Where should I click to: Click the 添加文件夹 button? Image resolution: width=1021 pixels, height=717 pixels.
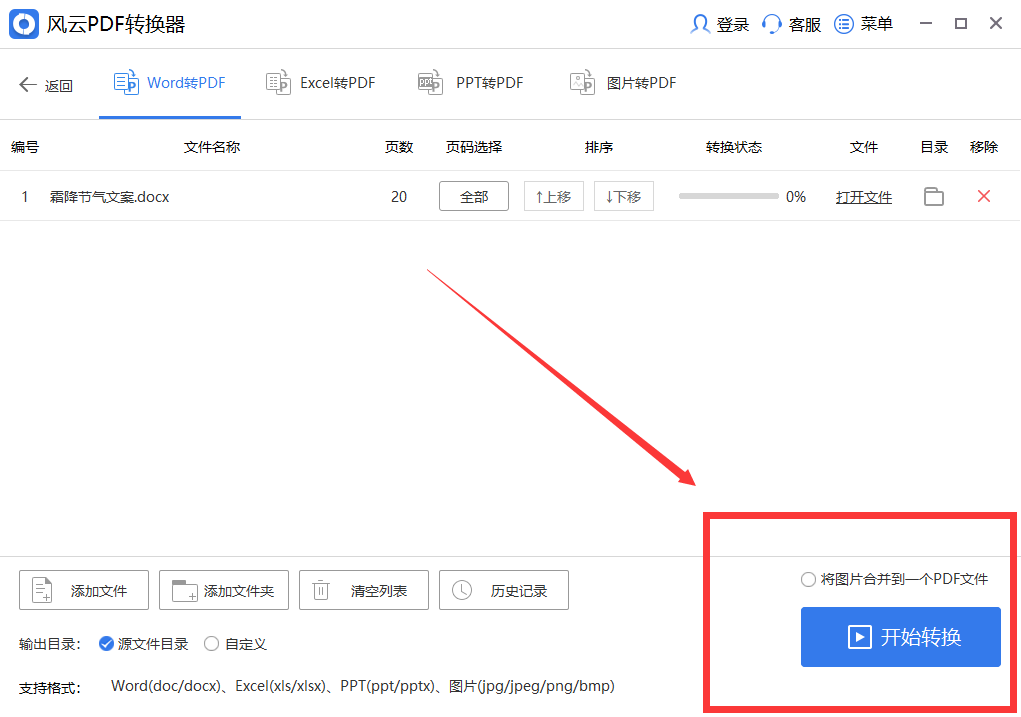(x=224, y=590)
